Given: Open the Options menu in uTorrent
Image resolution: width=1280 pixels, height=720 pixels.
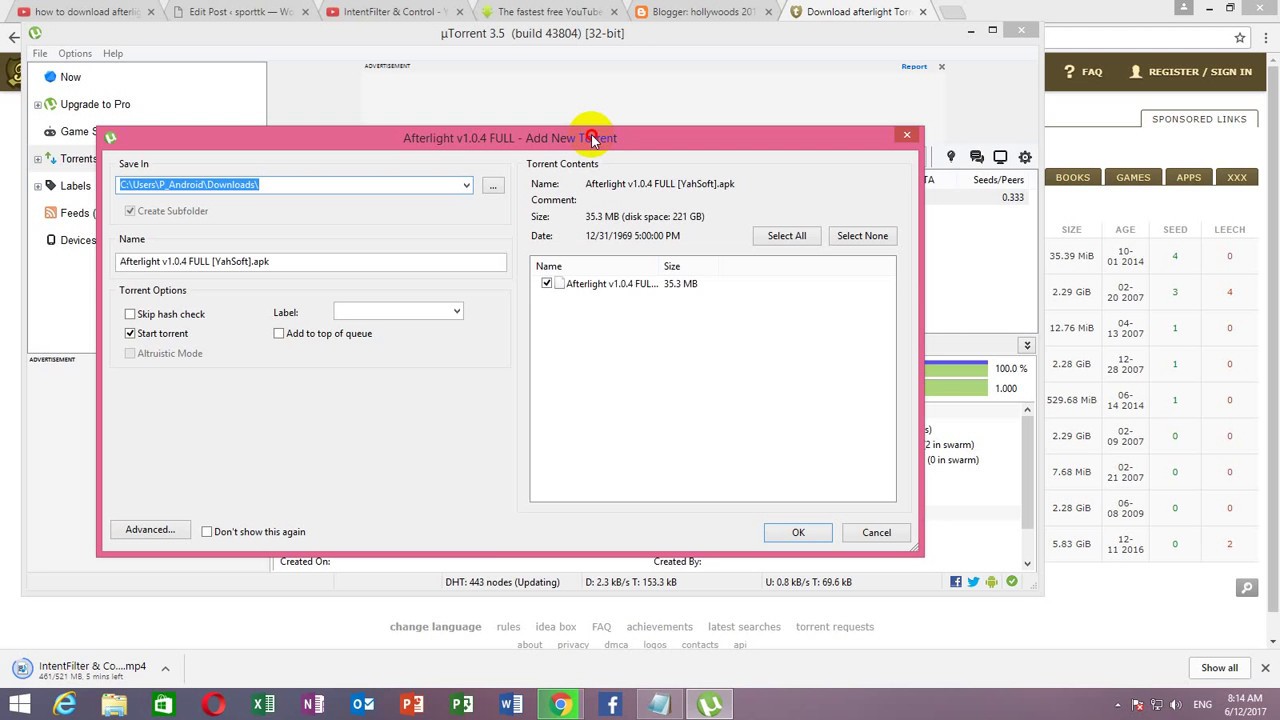Looking at the screenshot, I should [75, 53].
